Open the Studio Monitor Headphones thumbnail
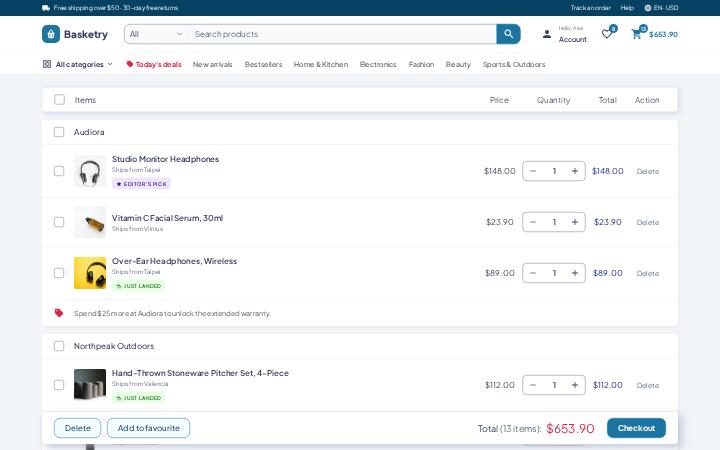The width and height of the screenshot is (720, 450). 90,171
